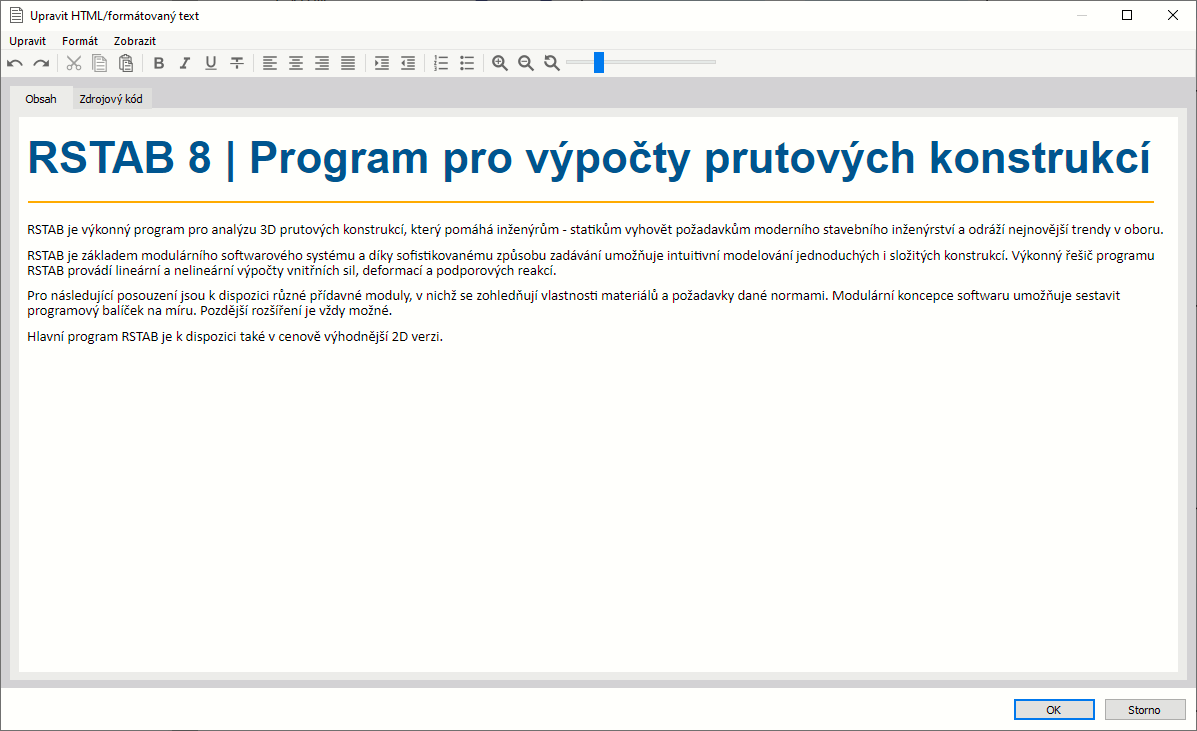The width and height of the screenshot is (1197, 731).
Task: Undo the last change
Action: coord(14,62)
